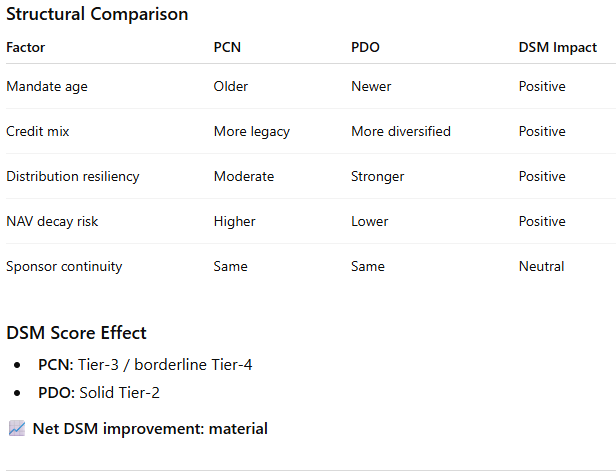Select the PDO Solid Tier-2 bullet item

click(x=113, y=393)
